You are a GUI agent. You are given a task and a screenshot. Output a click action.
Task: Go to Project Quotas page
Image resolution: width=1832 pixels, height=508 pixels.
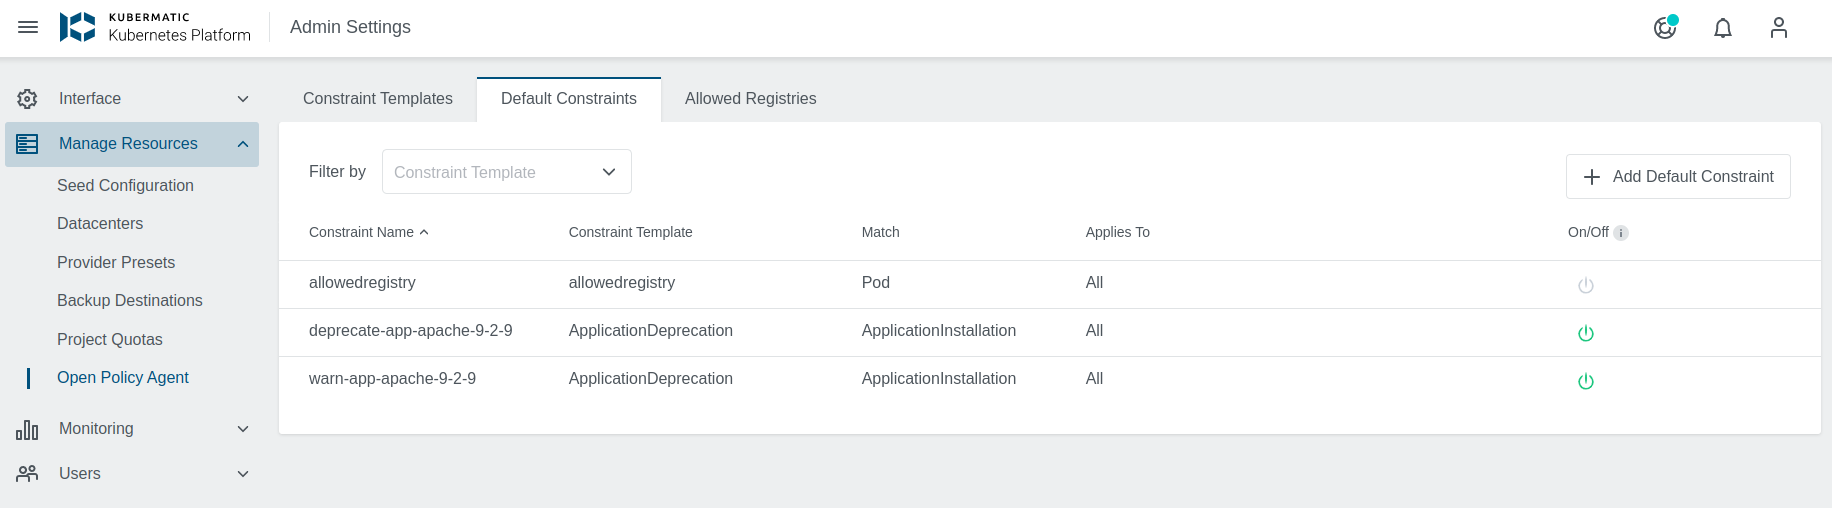pyautogui.click(x=110, y=340)
